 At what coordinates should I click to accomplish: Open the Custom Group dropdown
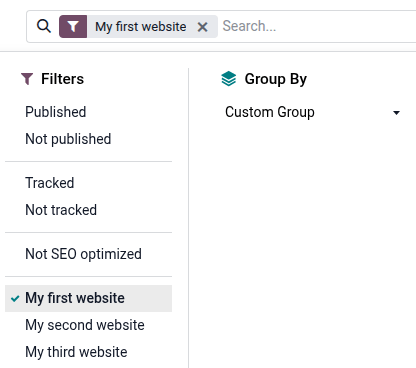point(312,112)
